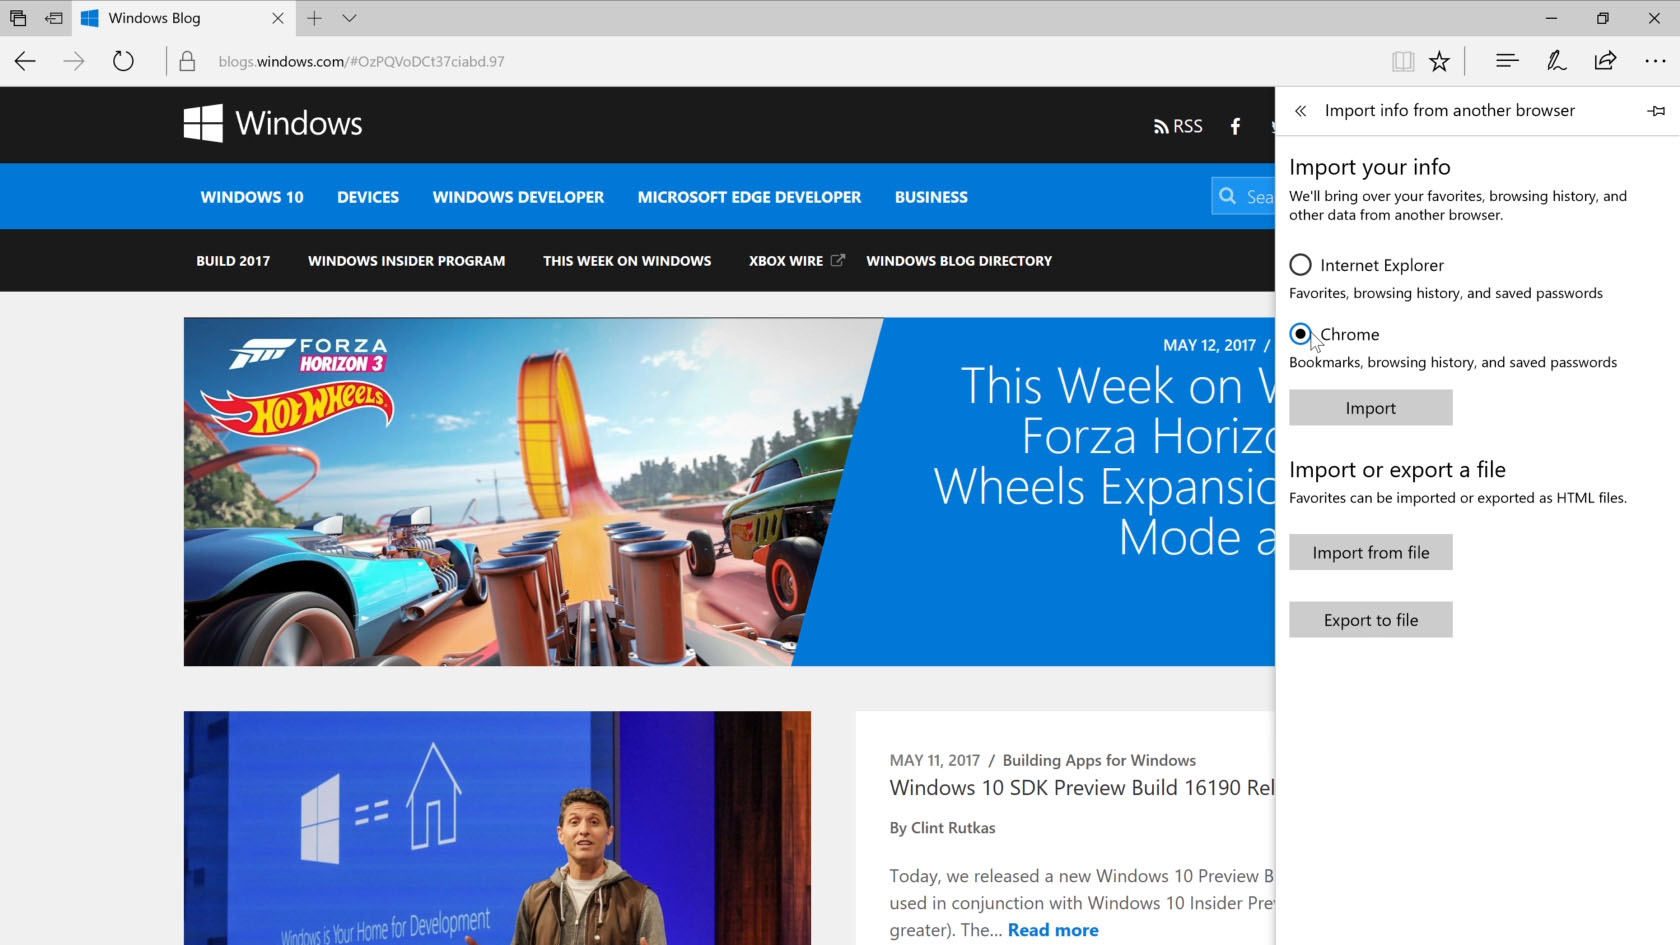Open the Windows Developer menu item
The image size is (1680, 945).
pos(518,197)
